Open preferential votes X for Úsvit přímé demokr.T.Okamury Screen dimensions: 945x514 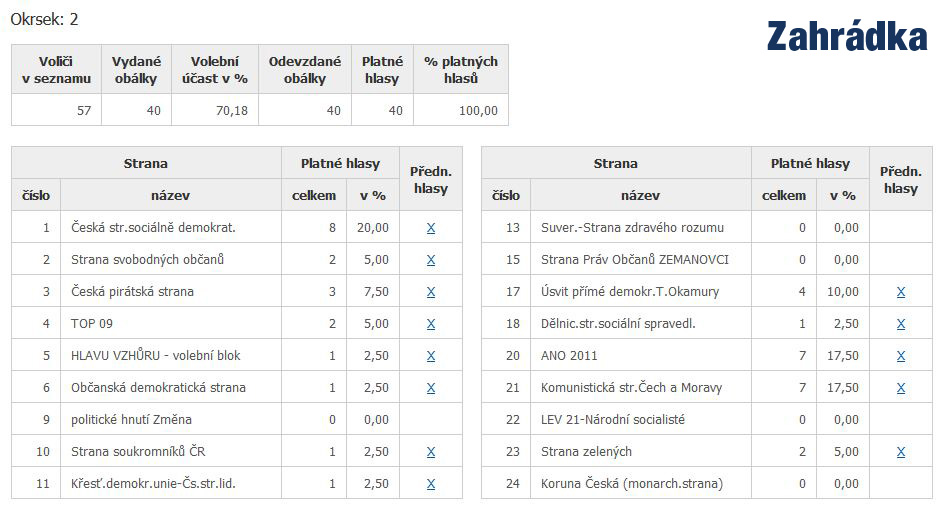901,292
